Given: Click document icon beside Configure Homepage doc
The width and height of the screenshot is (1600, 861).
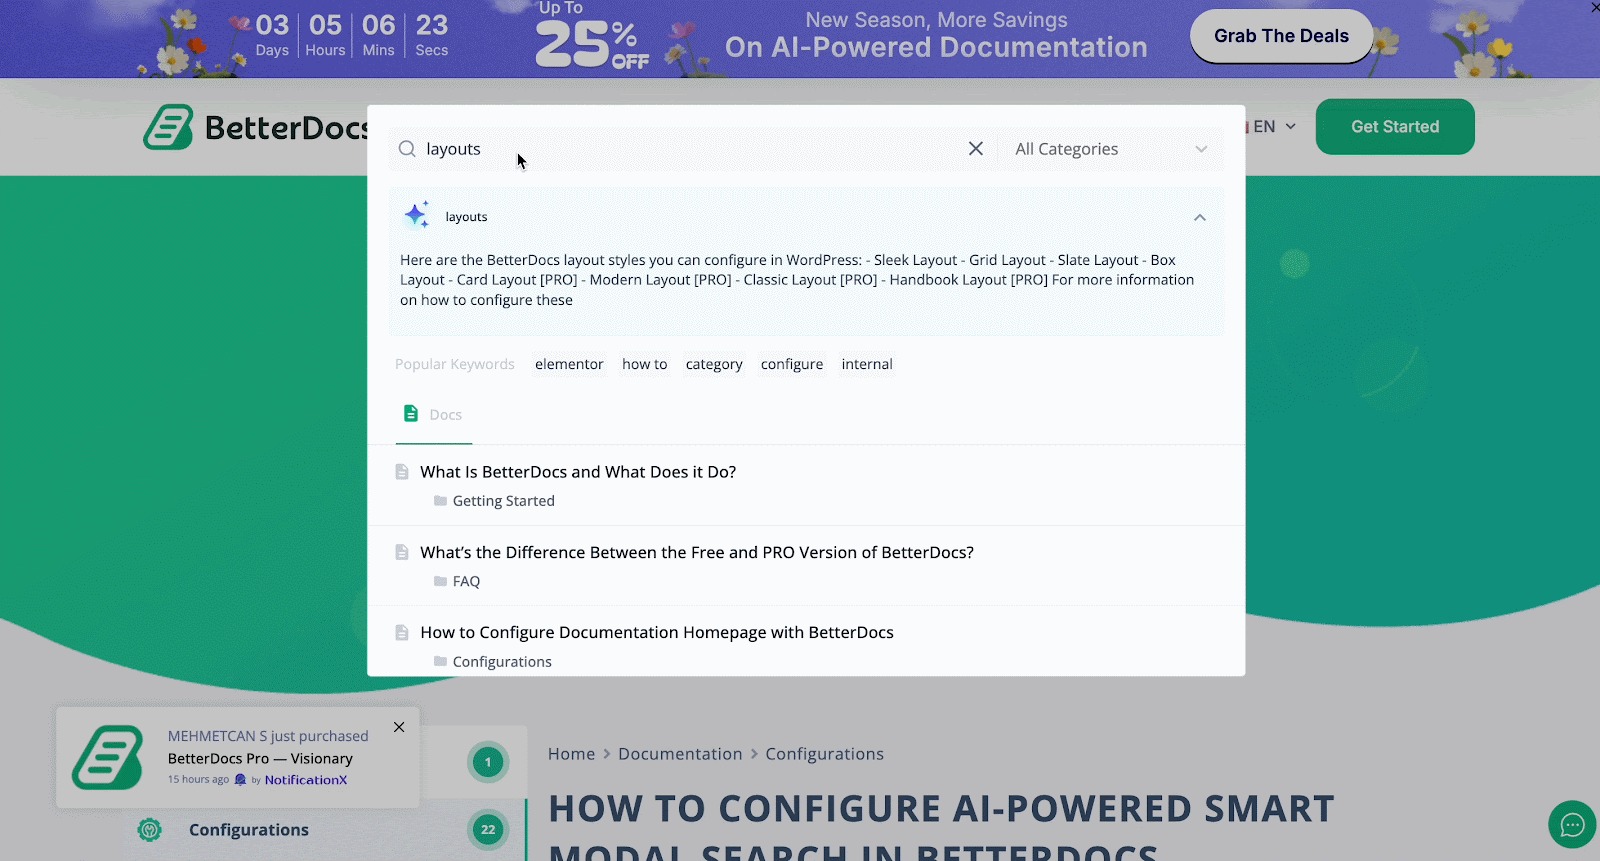Looking at the screenshot, I should pyautogui.click(x=402, y=632).
